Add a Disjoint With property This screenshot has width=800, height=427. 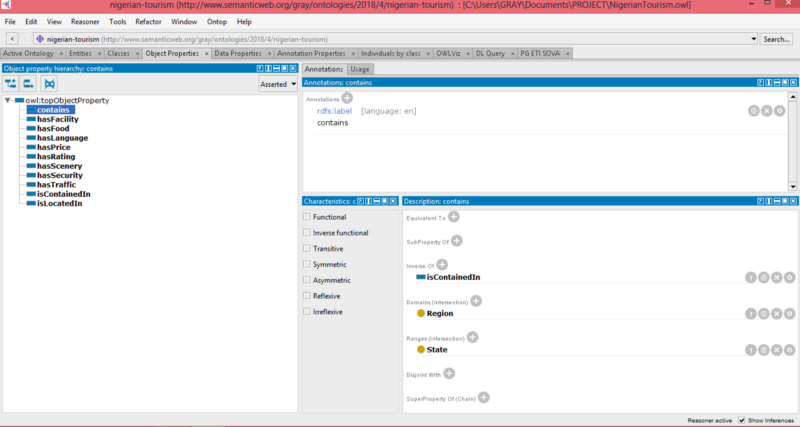449,373
